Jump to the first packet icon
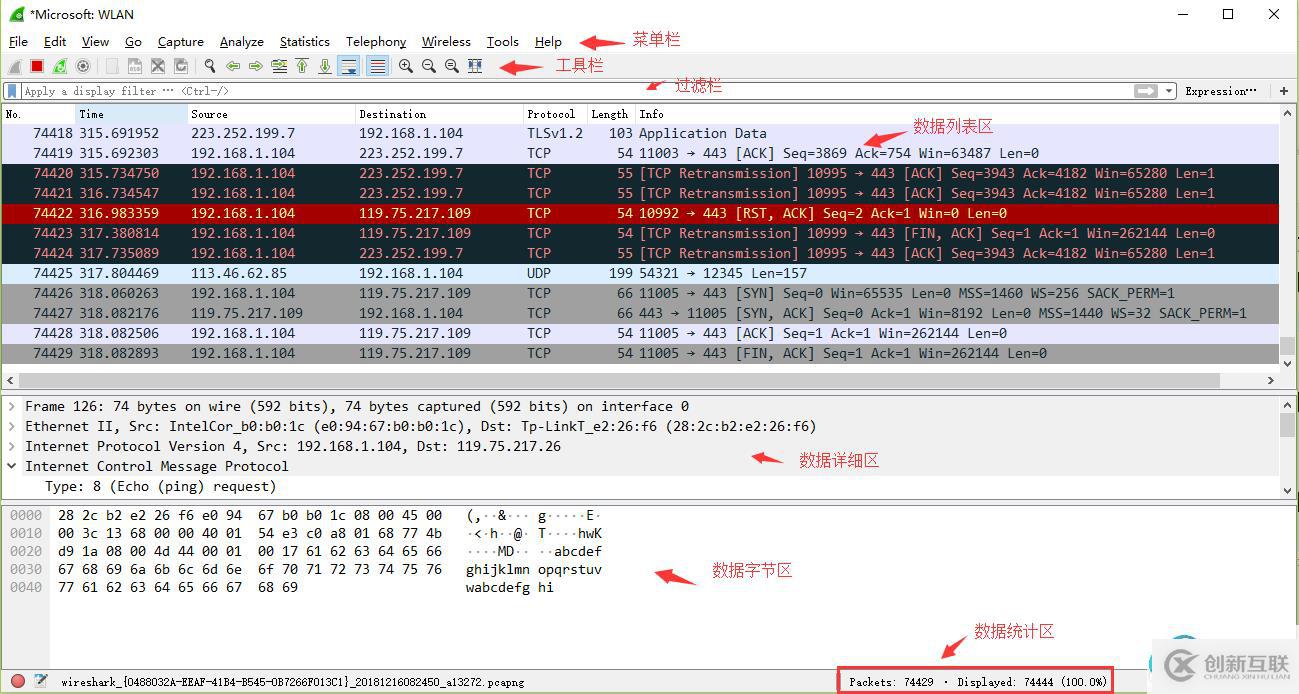 302,66
